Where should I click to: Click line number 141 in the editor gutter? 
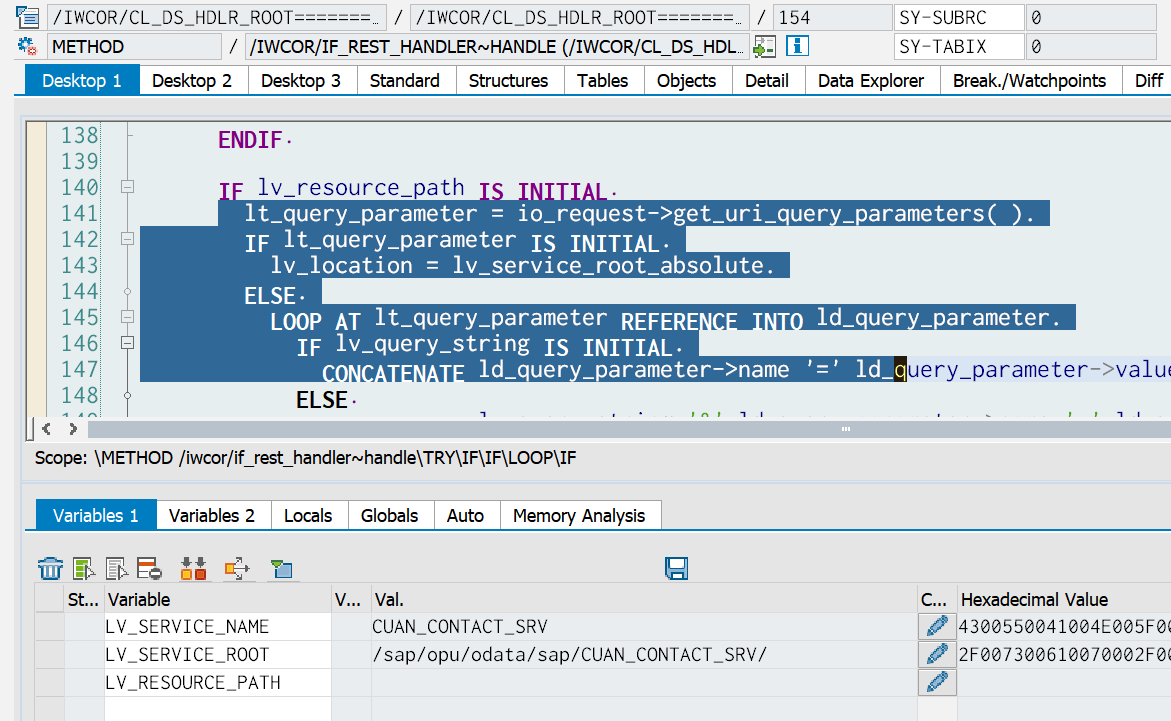click(79, 213)
